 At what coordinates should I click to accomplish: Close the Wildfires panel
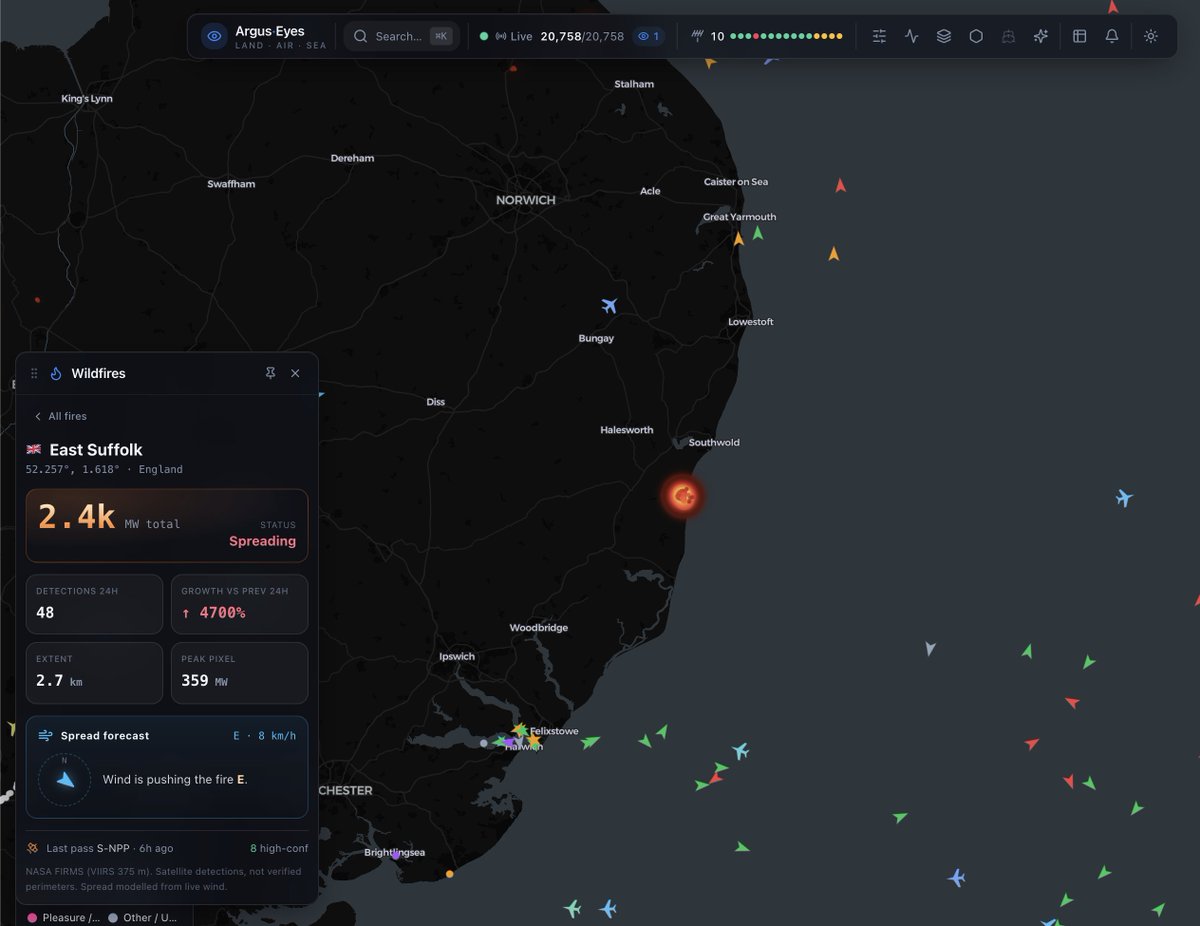(x=295, y=373)
